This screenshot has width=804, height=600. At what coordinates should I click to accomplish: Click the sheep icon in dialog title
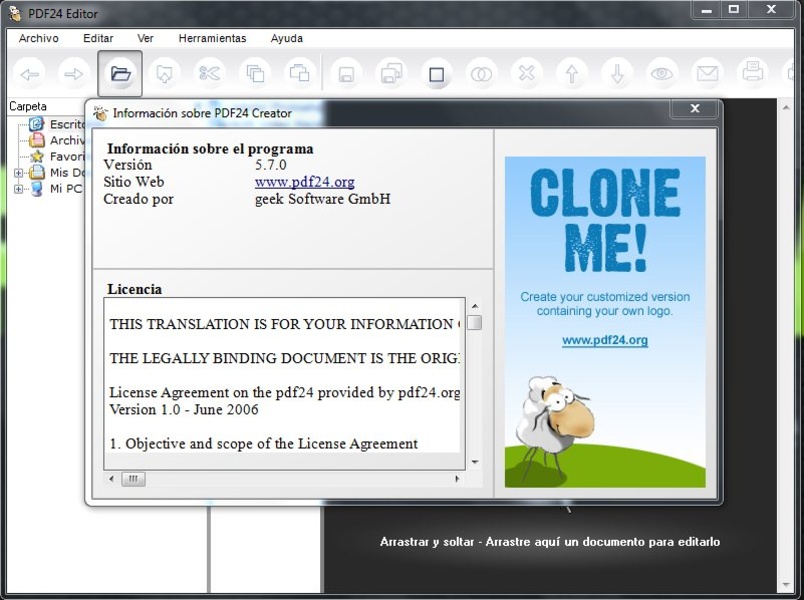coord(100,113)
